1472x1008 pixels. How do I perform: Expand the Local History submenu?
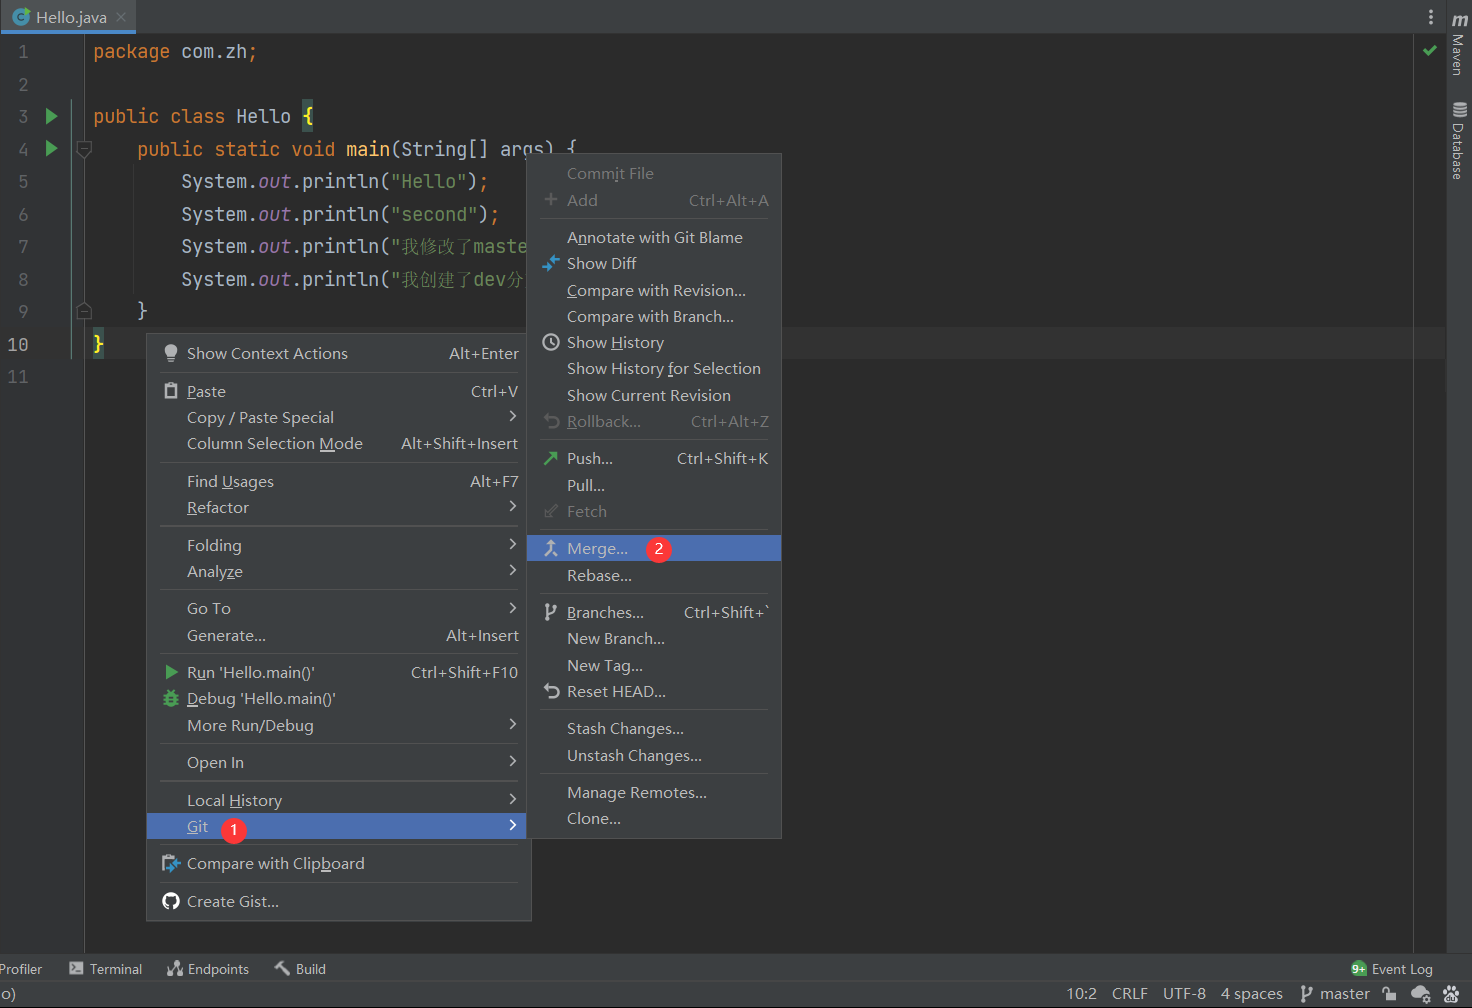point(339,800)
